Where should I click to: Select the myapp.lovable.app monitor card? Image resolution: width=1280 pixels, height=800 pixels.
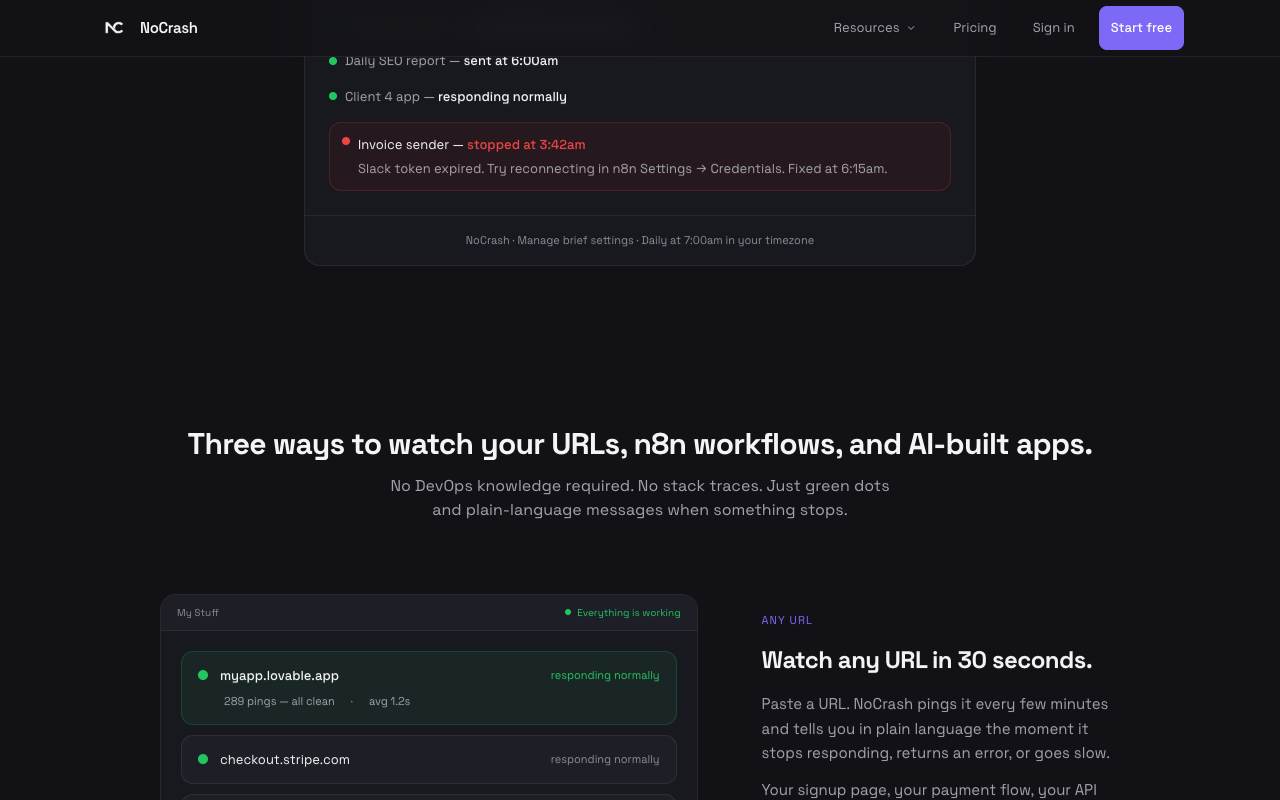click(429, 688)
